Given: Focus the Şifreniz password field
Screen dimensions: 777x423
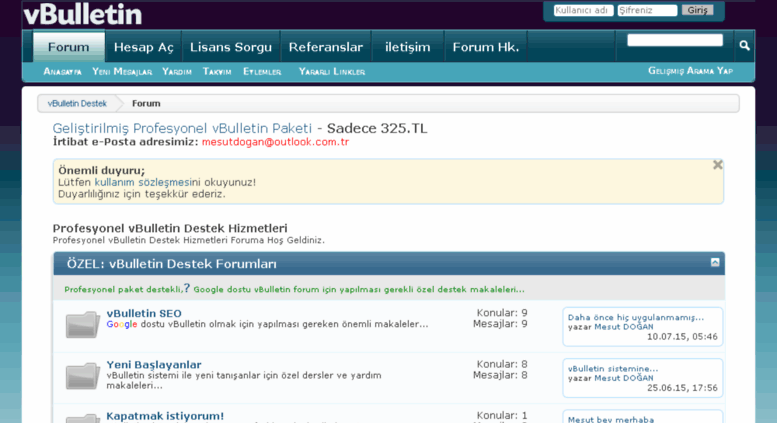Looking at the screenshot, I should (x=647, y=10).
